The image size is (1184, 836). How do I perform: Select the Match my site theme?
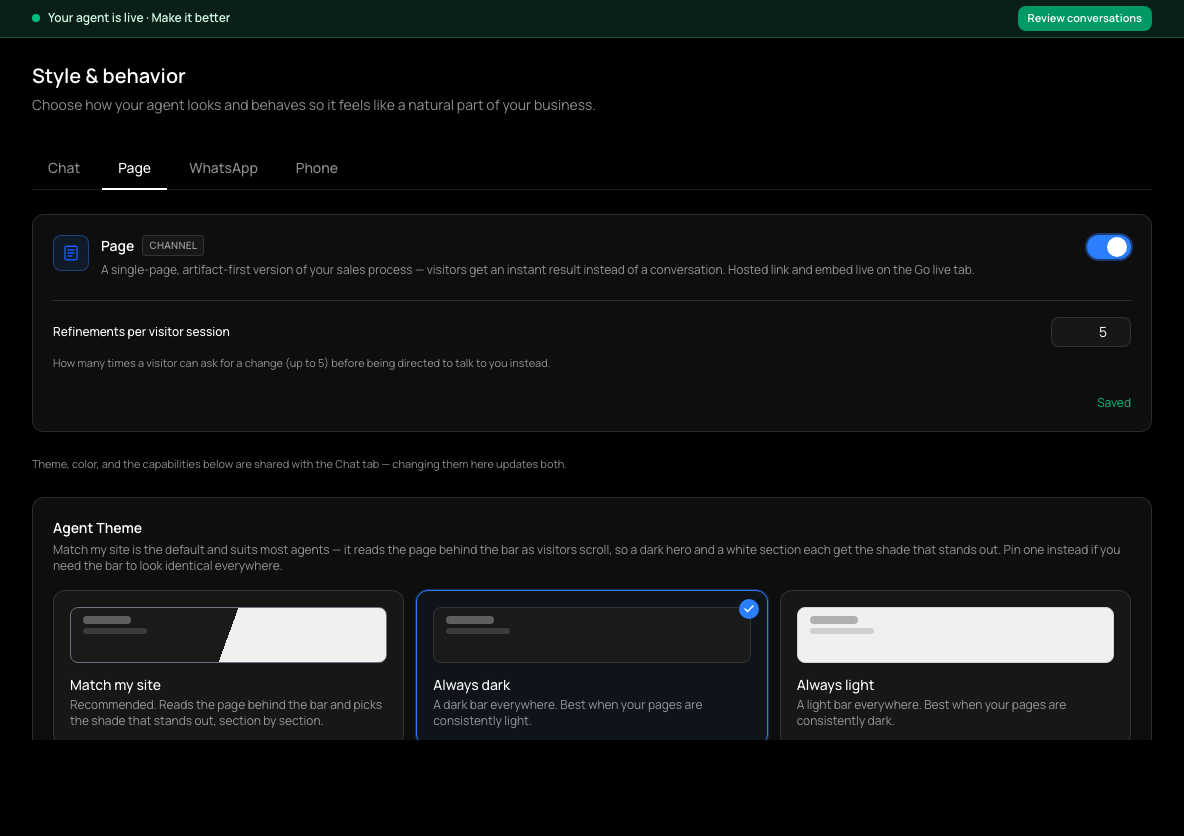[x=228, y=665]
